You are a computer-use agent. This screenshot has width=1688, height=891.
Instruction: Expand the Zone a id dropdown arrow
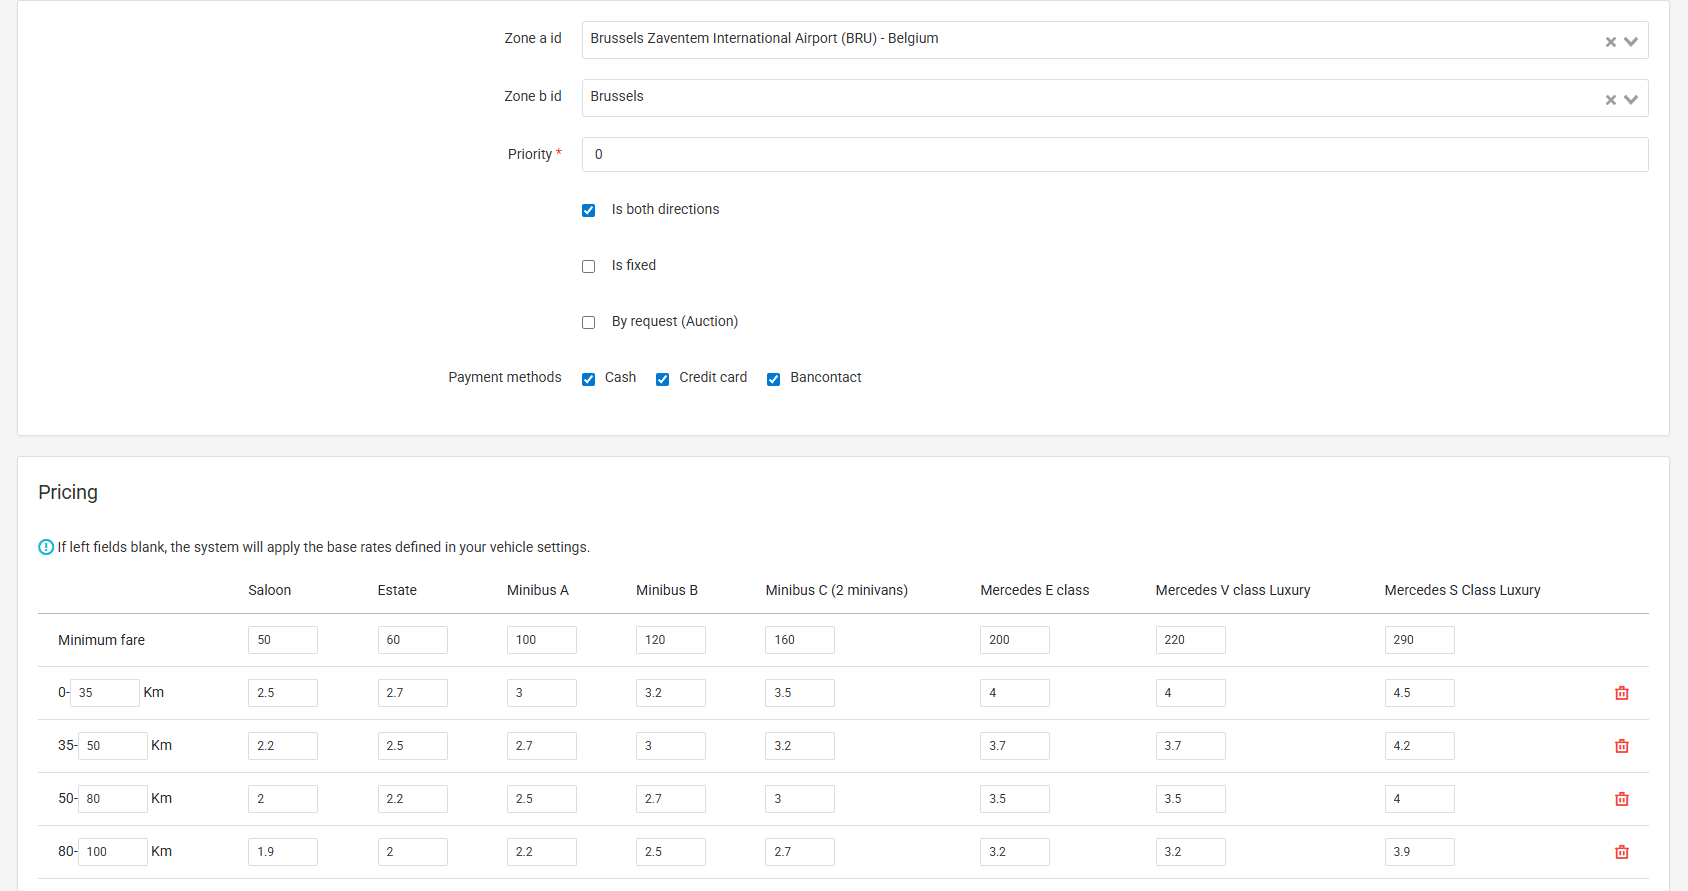(x=1631, y=42)
